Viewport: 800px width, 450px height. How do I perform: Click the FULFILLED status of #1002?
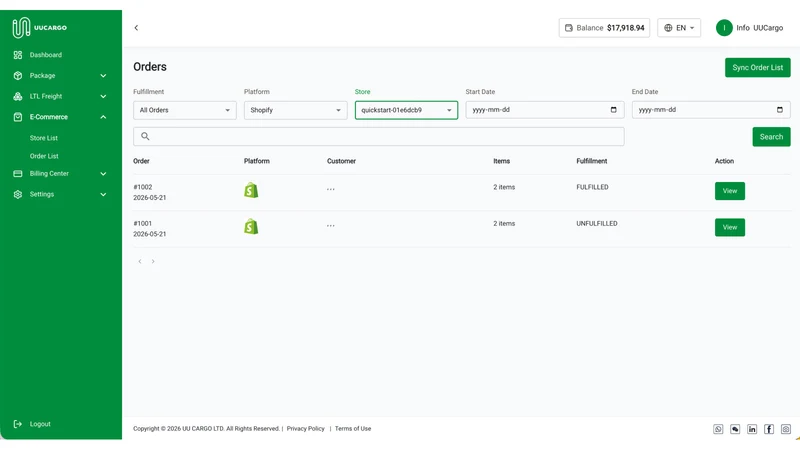click(592, 187)
